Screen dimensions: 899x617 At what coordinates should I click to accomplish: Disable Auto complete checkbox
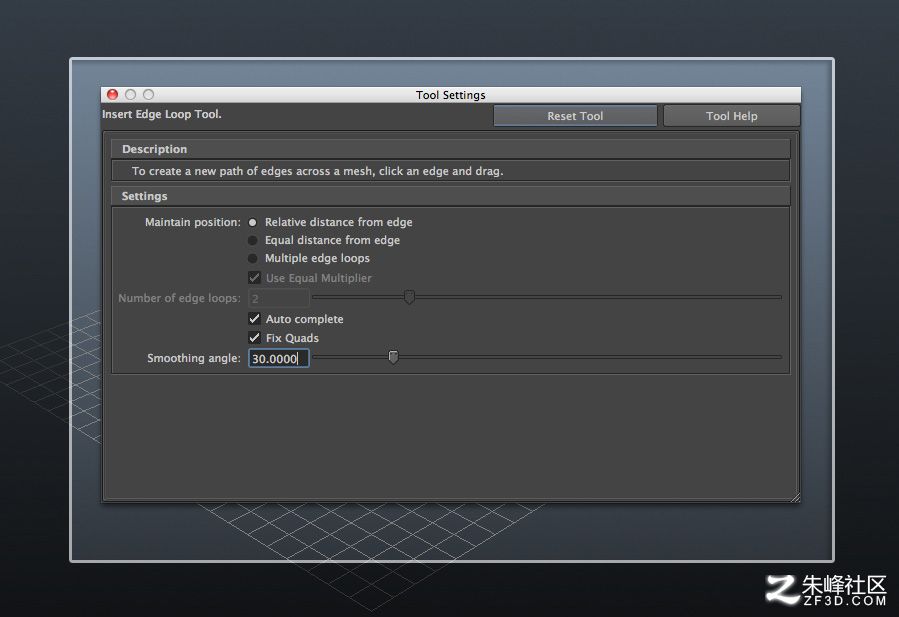255,319
